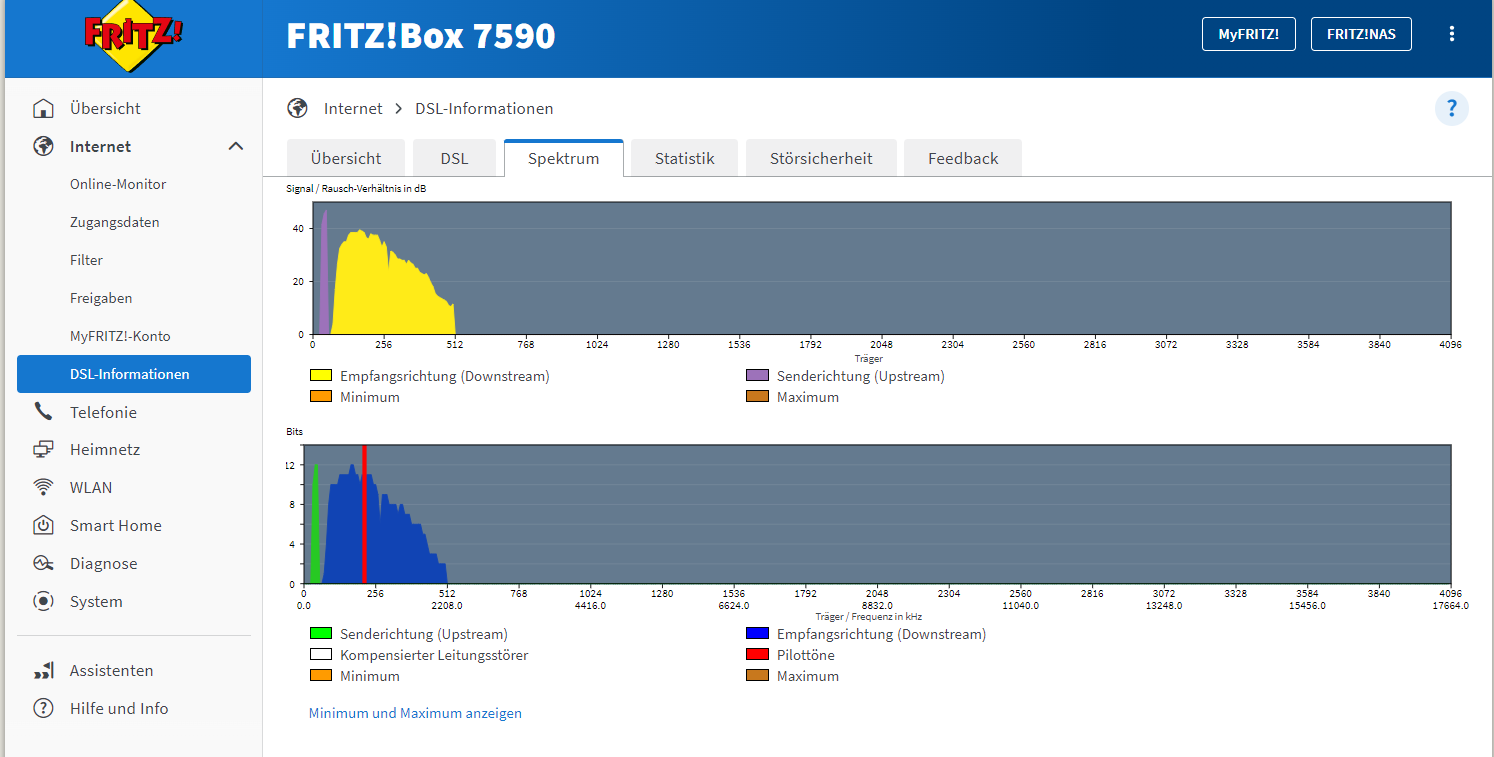The image size is (1494, 757).
Task: Click blue Empfangsrichtung (Downstream) legend swatch
Action: 757,634
